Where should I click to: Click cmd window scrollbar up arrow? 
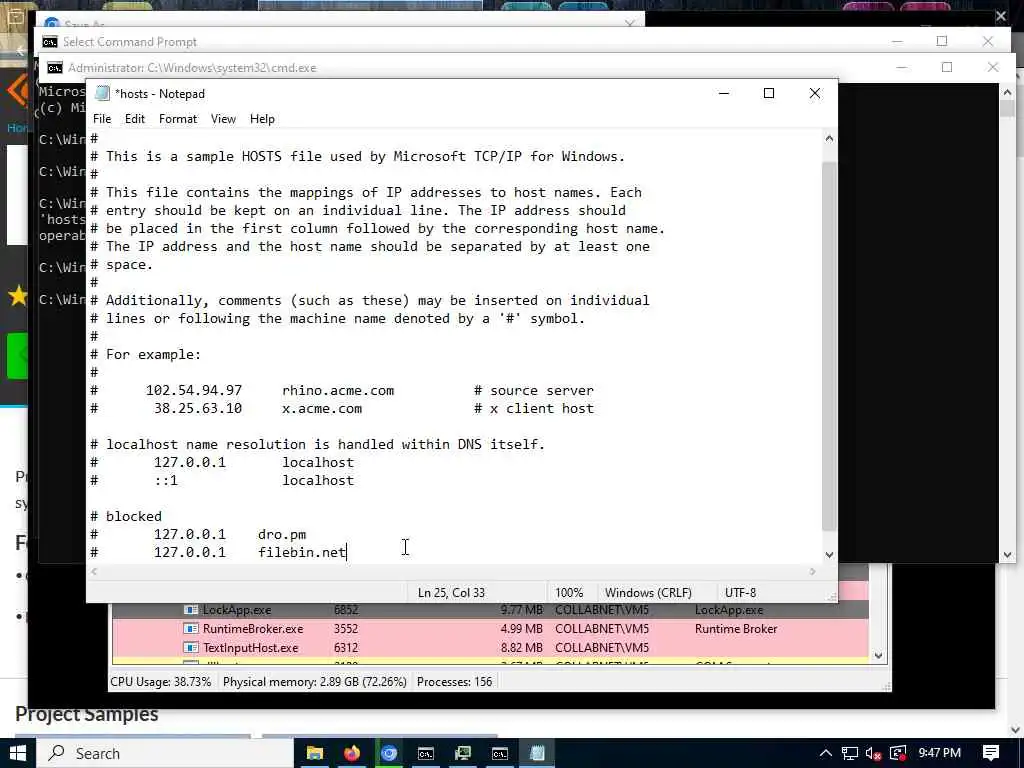(x=1007, y=93)
